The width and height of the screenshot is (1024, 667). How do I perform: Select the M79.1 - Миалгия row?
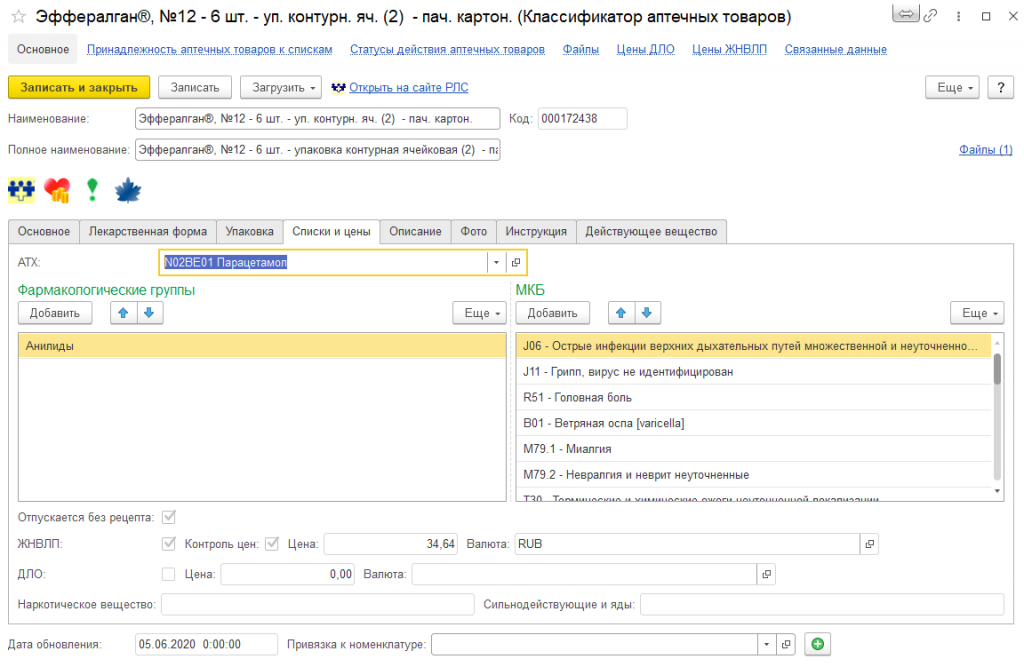tap(754, 449)
